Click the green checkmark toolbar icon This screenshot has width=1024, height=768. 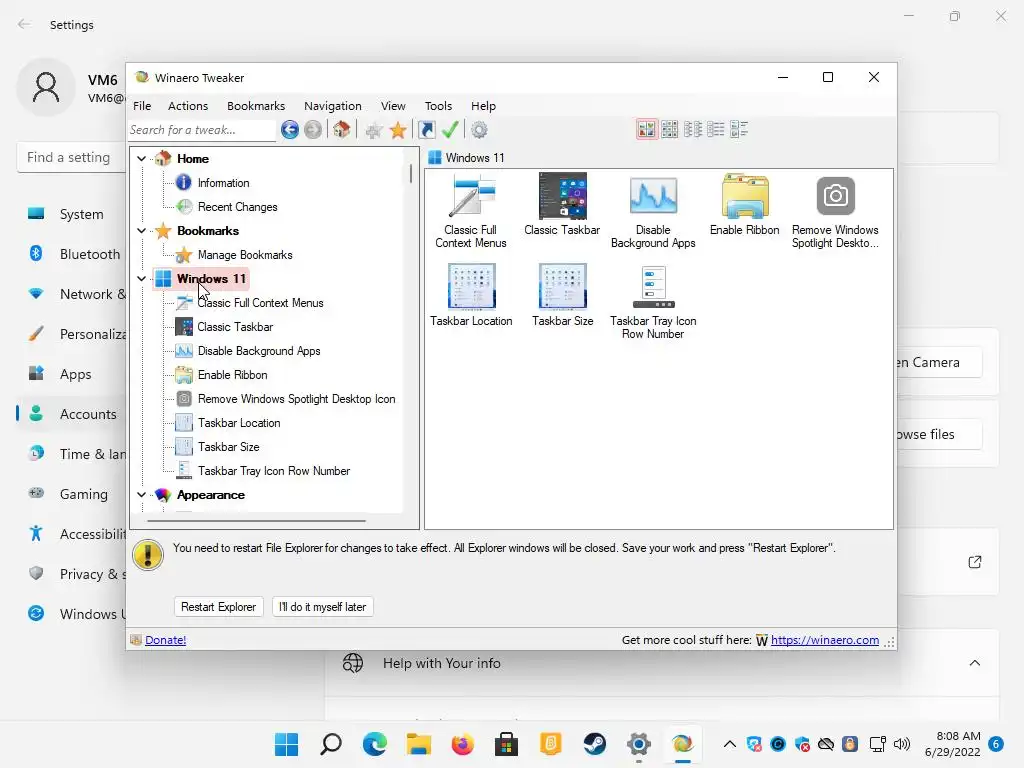click(x=450, y=130)
